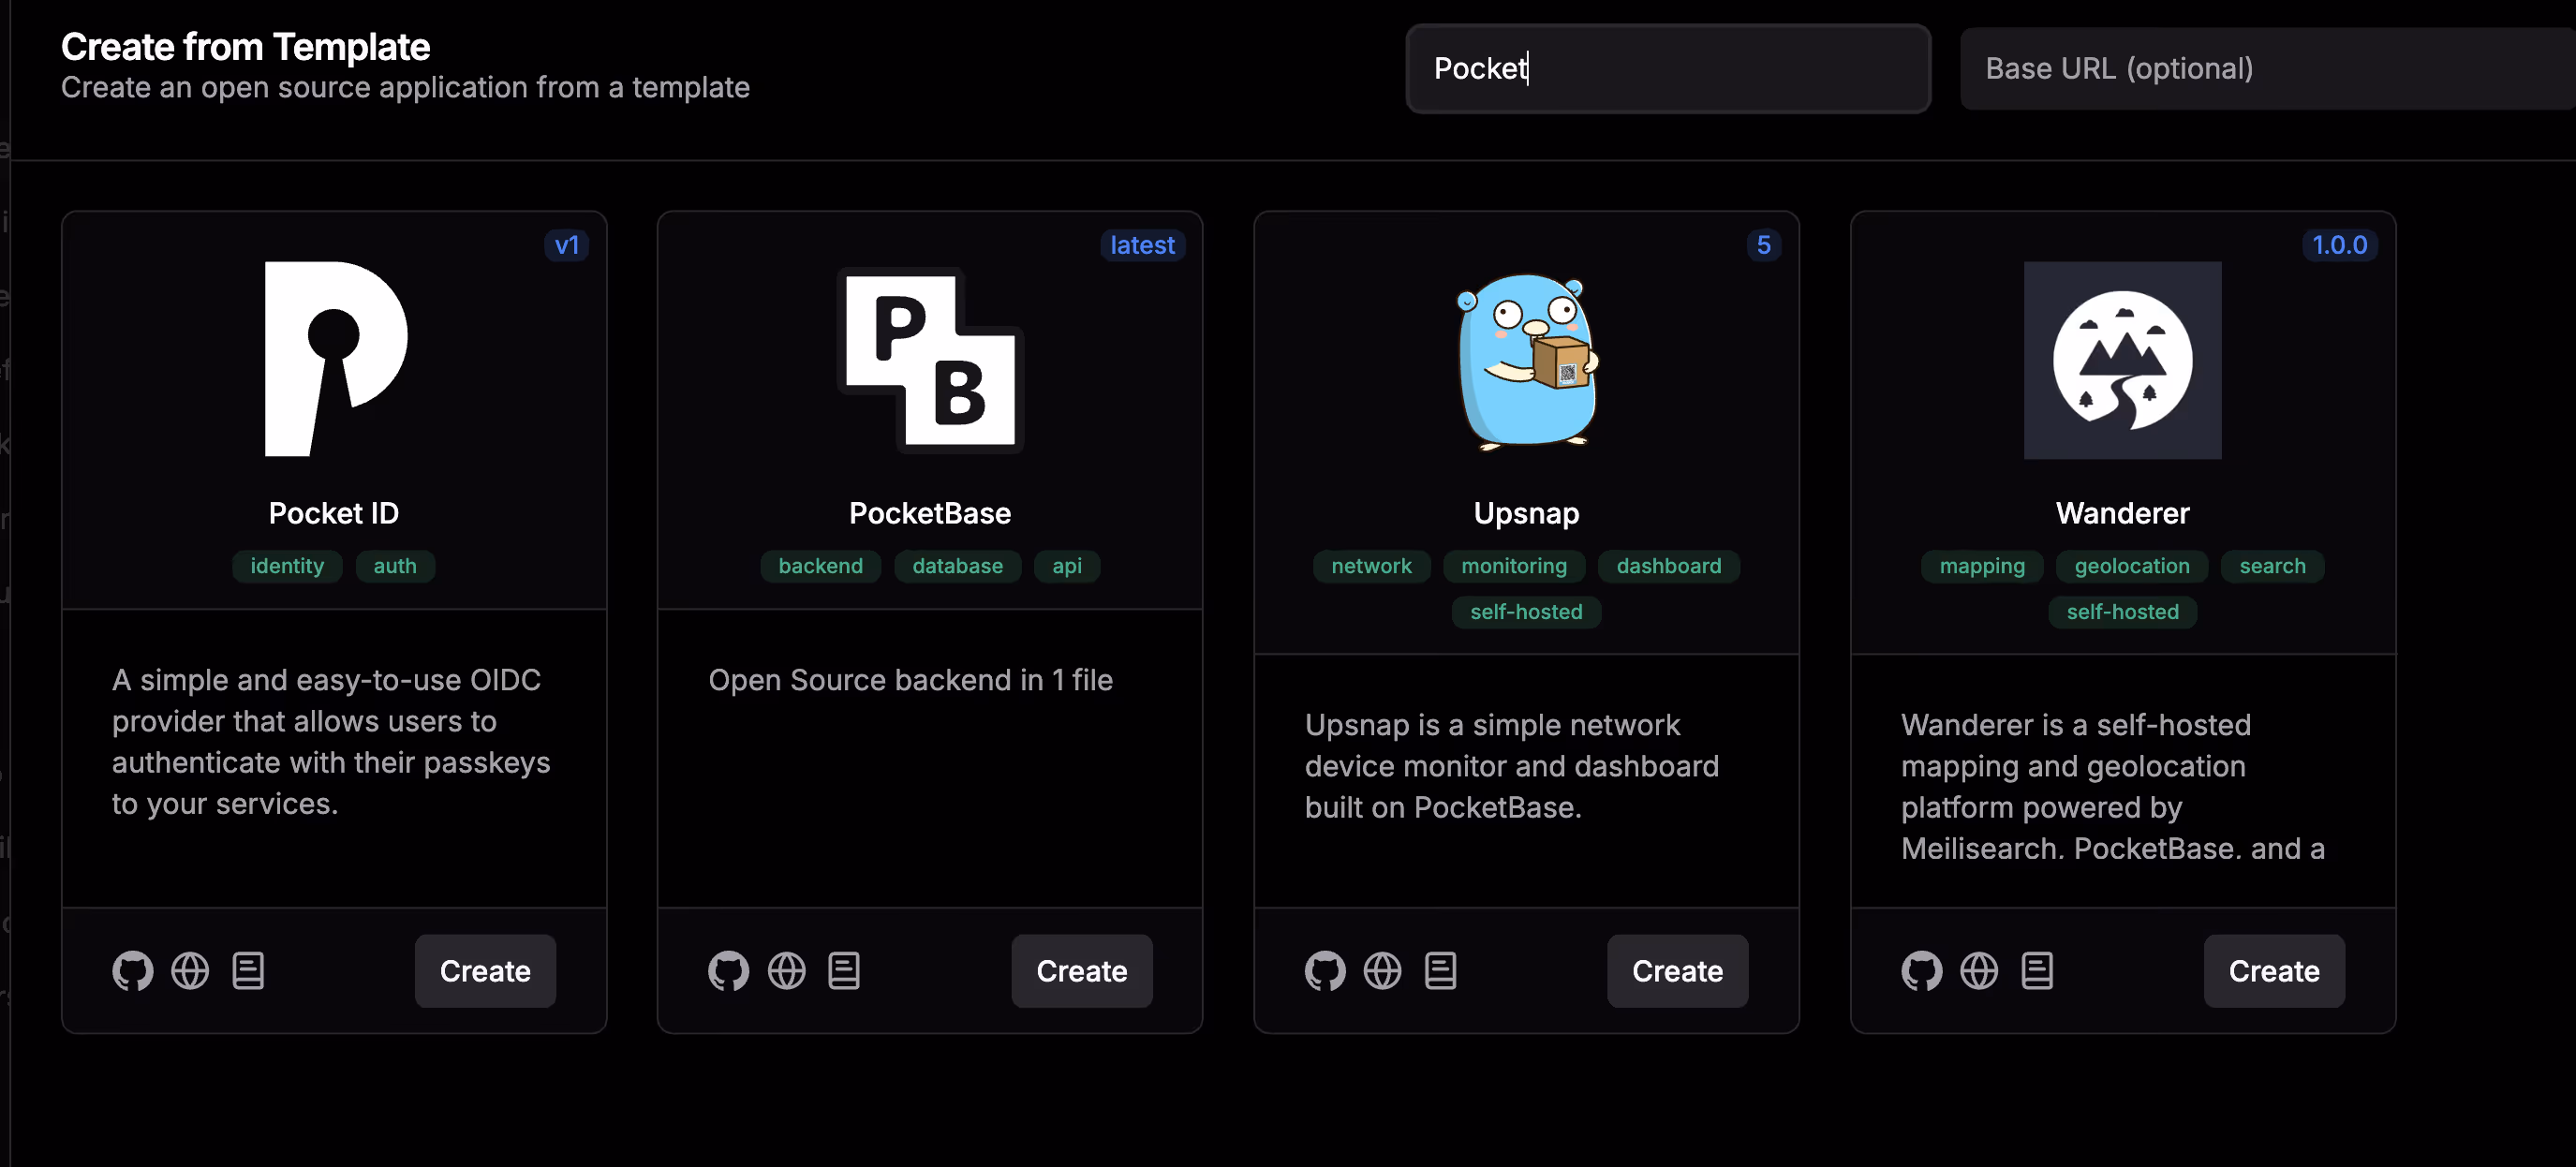Click Create button for Pocket ID

[485, 970]
